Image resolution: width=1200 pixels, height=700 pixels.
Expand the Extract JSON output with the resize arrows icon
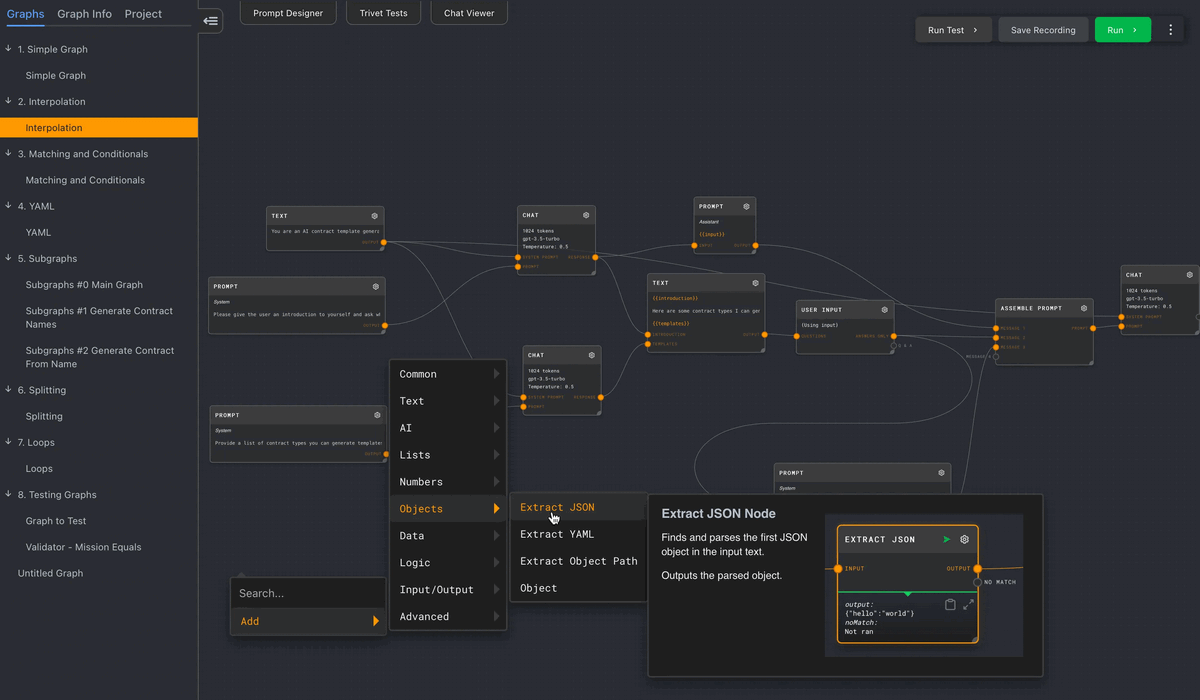pyautogui.click(x=968, y=605)
